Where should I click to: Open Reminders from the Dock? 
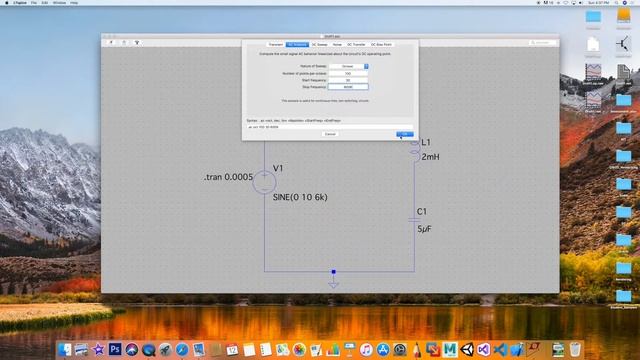click(x=266, y=350)
